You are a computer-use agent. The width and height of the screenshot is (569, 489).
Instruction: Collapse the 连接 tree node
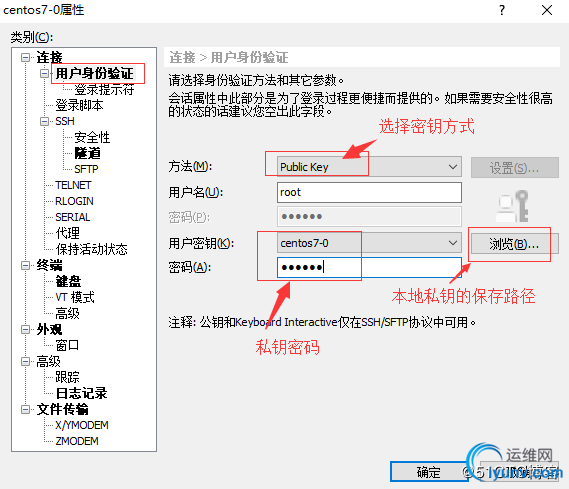coord(25,58)
